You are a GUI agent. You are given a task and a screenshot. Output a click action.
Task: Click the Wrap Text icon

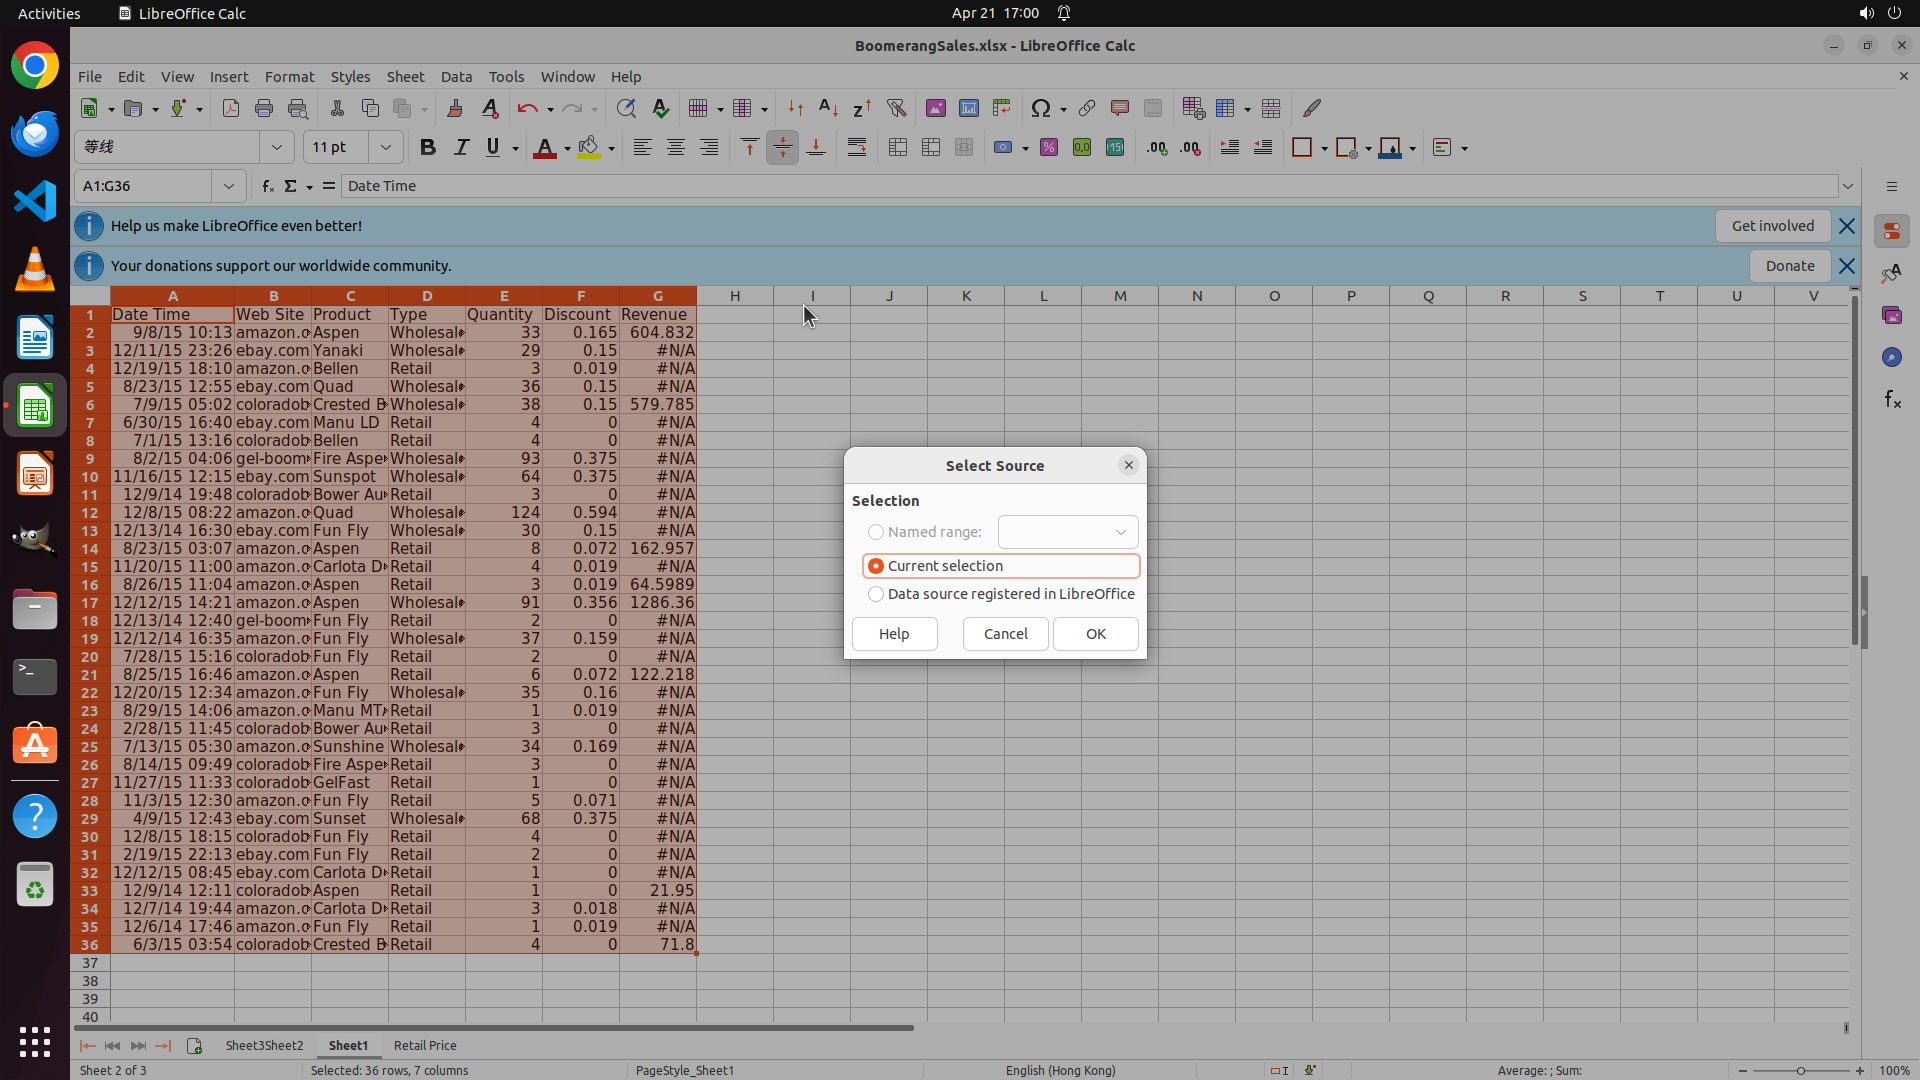click(857, 148)
